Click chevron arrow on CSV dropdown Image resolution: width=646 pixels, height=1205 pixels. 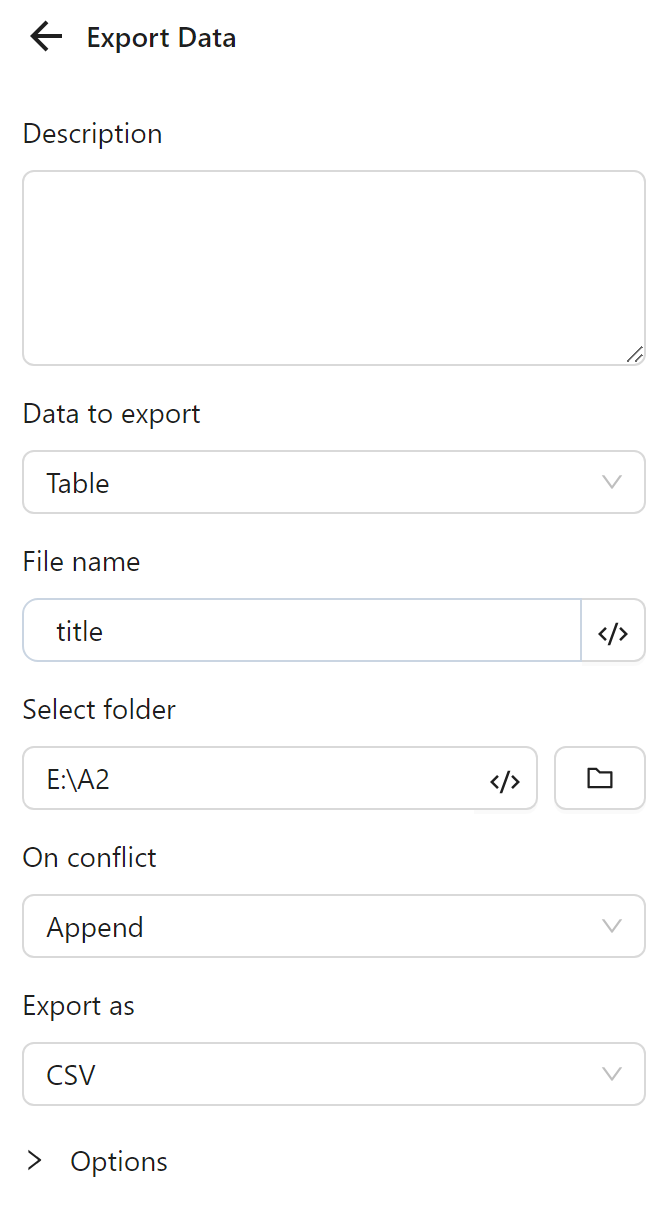(x=612, y=1075)
